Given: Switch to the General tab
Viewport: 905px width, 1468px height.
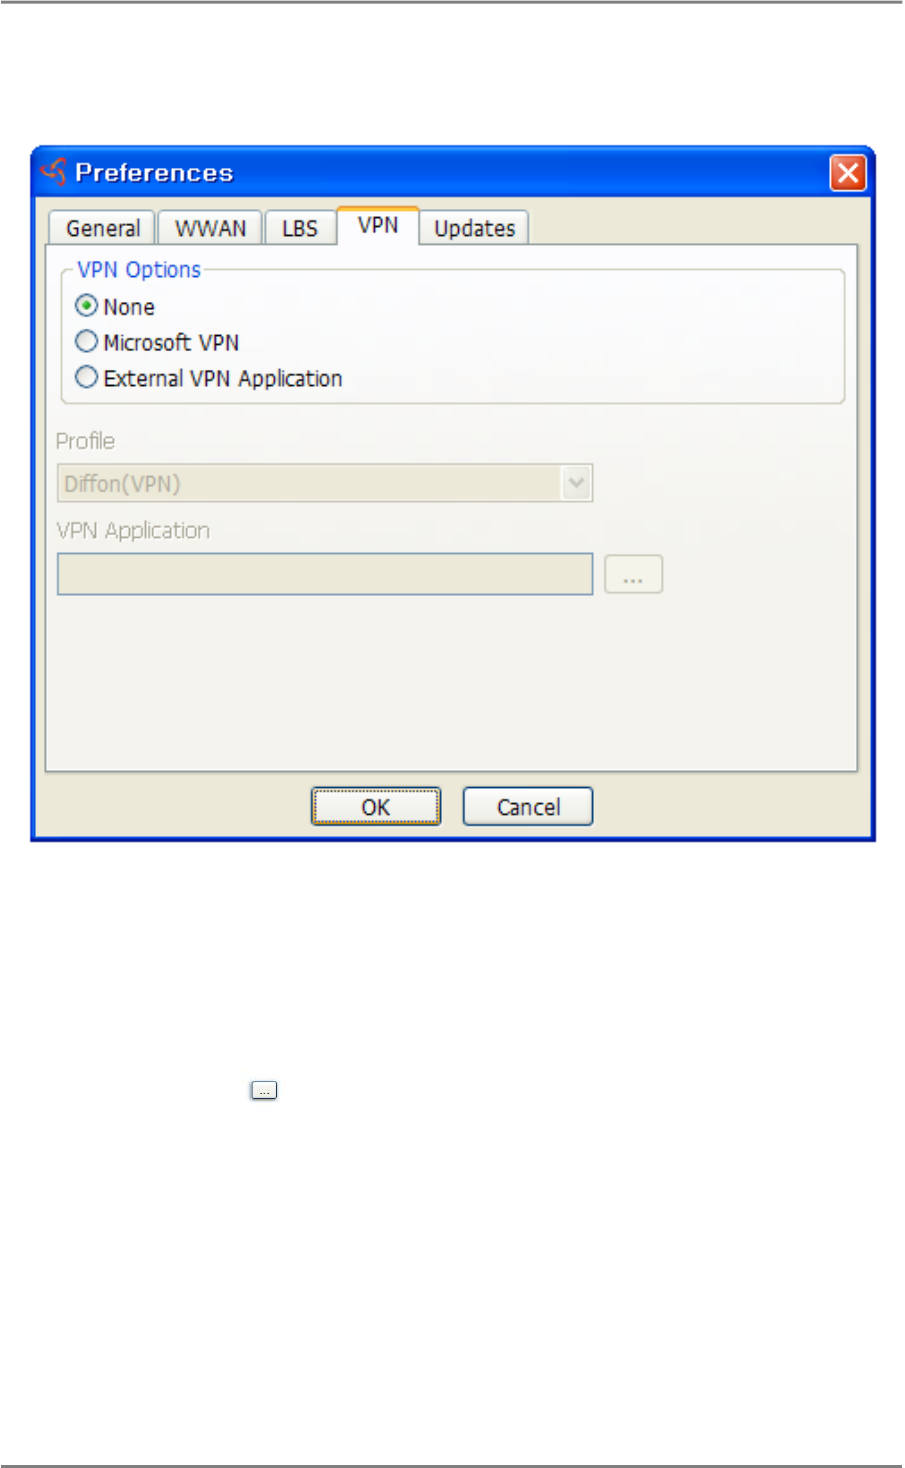Looking at the screenshot, I should (x=103, y=228).
